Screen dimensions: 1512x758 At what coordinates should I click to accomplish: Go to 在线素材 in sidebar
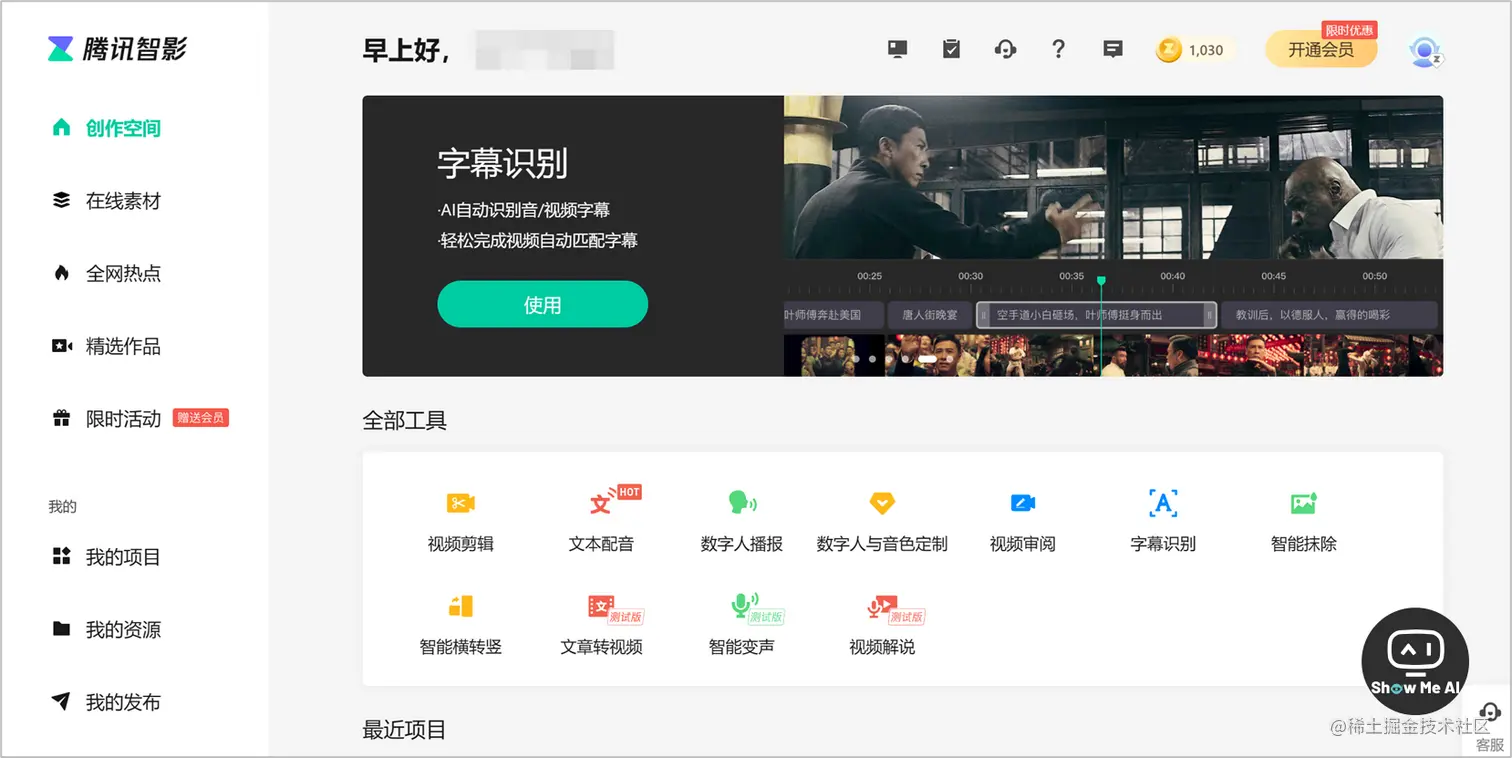(106, 201)
